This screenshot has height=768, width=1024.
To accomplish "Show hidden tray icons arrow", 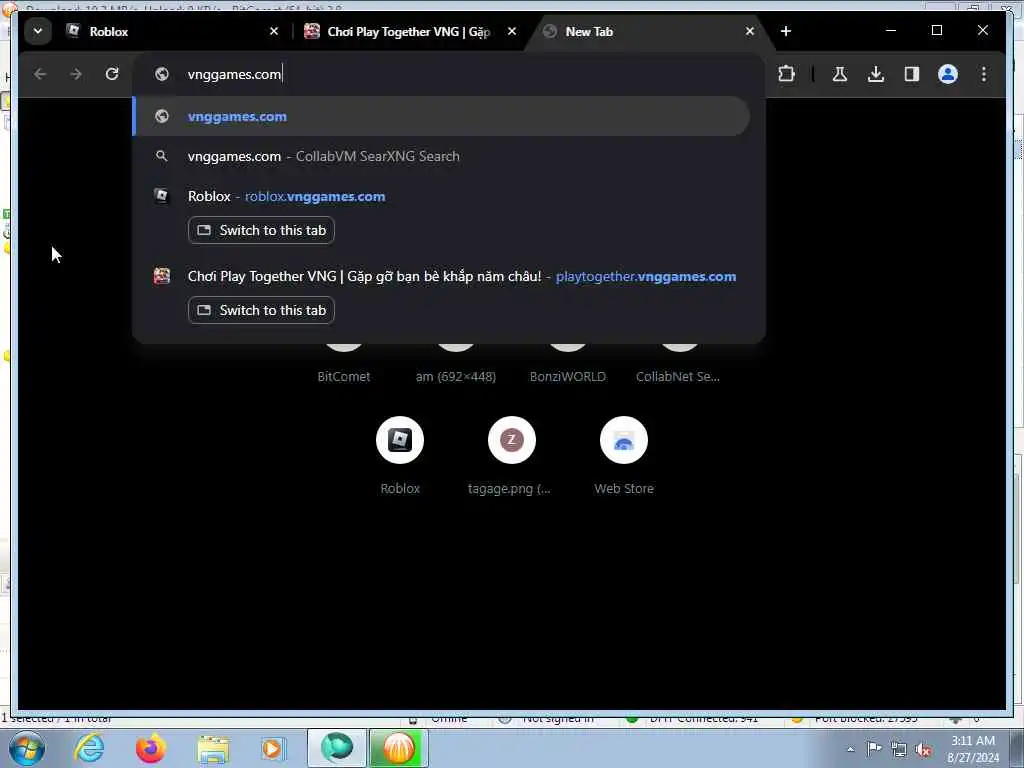I will tap(850, 749).
